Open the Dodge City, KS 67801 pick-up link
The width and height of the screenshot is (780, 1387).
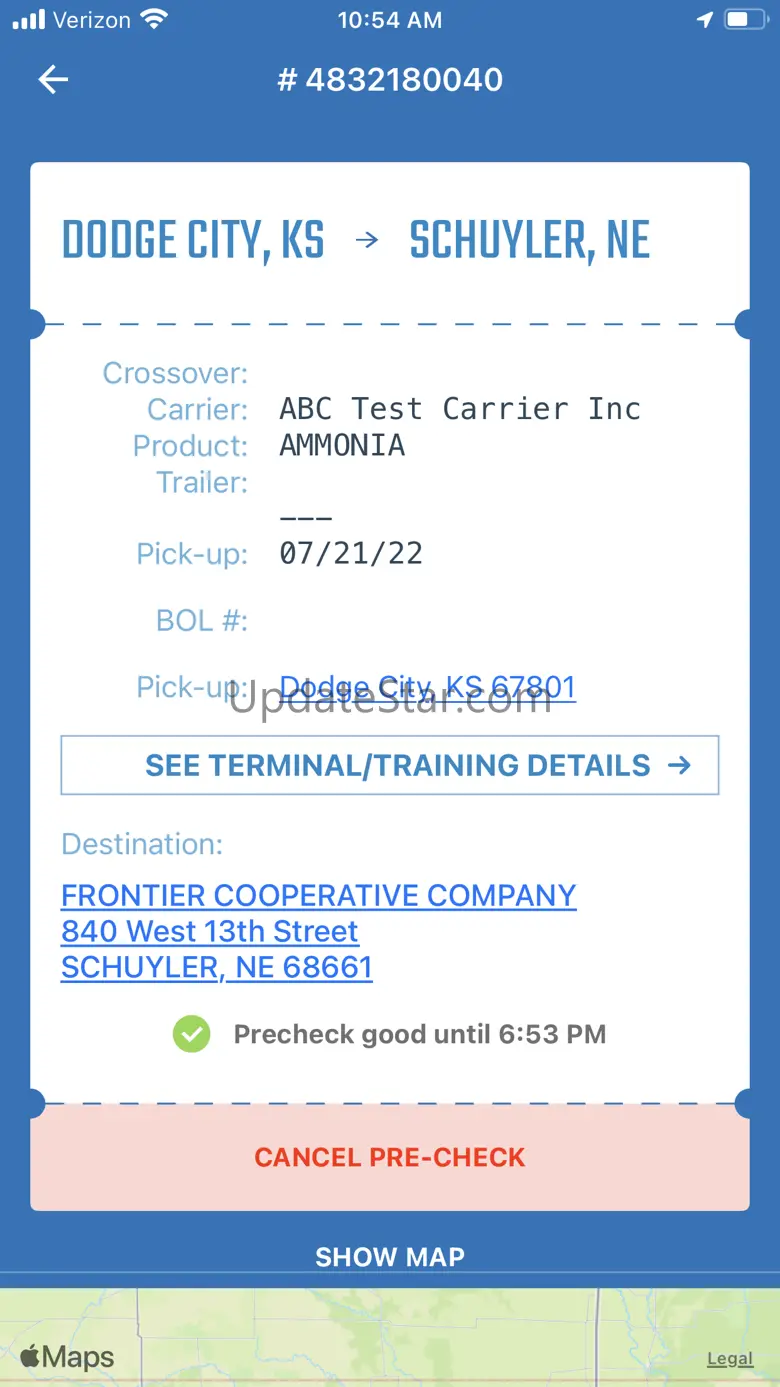[x=427, y=688]
